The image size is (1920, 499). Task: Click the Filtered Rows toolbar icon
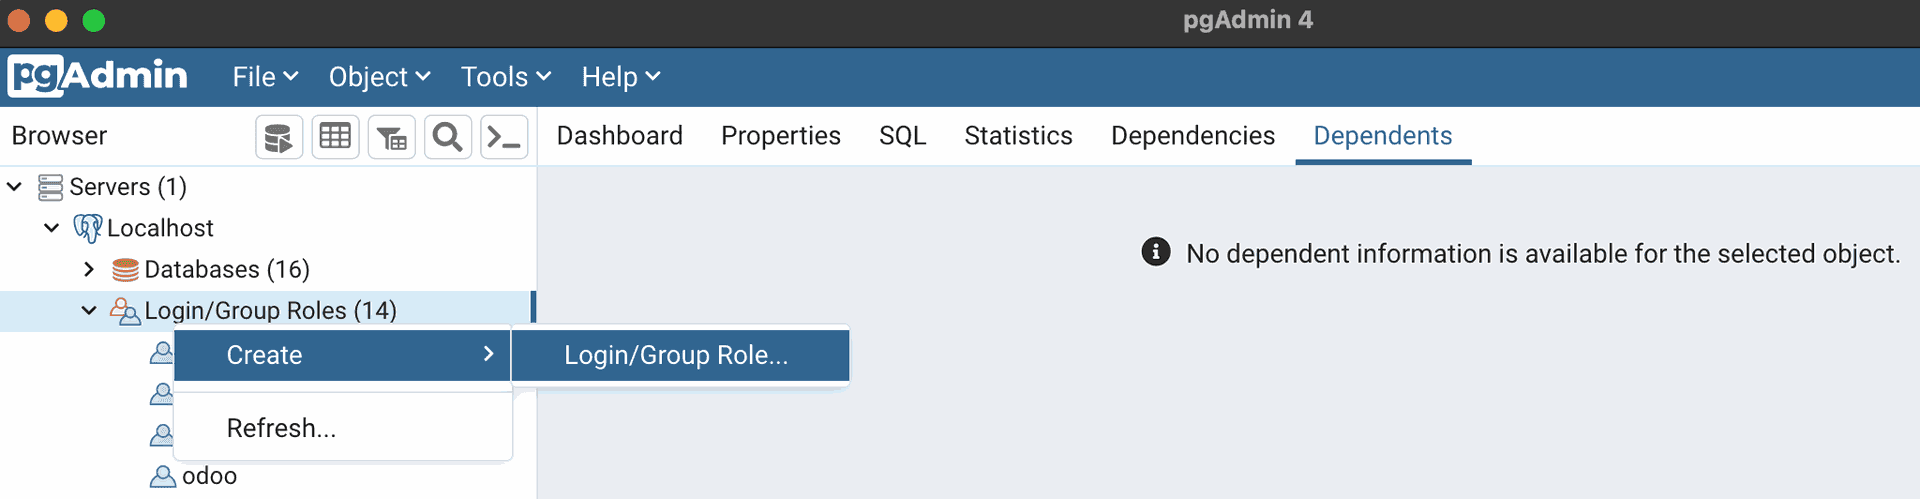coord(392,137)
